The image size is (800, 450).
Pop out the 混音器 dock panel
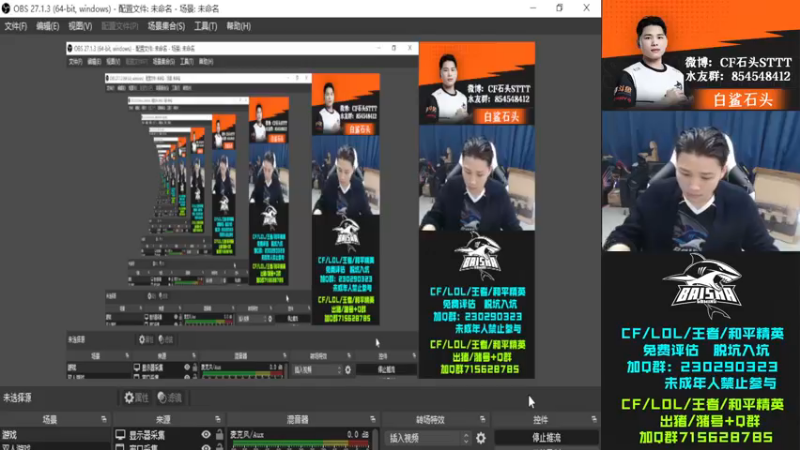tap(373, 419)
